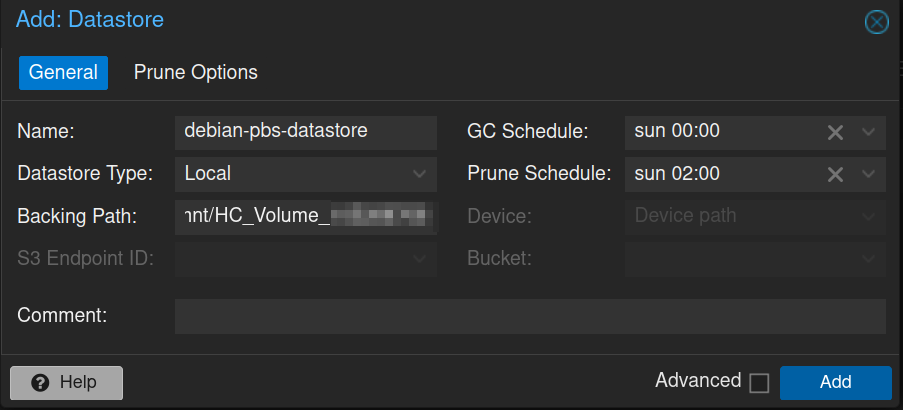Image resolution: width=903 pixels, height=410 pixels.
Task: Open the GC Schedule dropdown arrow
Action: [x=868, y=132]
